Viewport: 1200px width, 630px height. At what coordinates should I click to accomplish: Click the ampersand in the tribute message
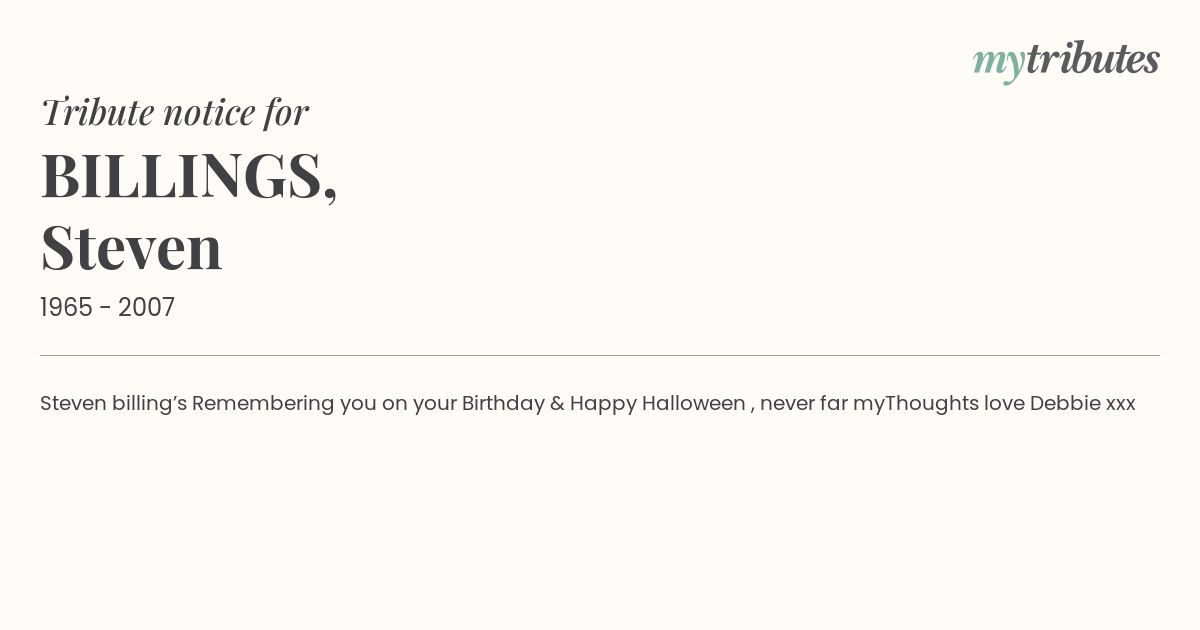pos(557,404)
